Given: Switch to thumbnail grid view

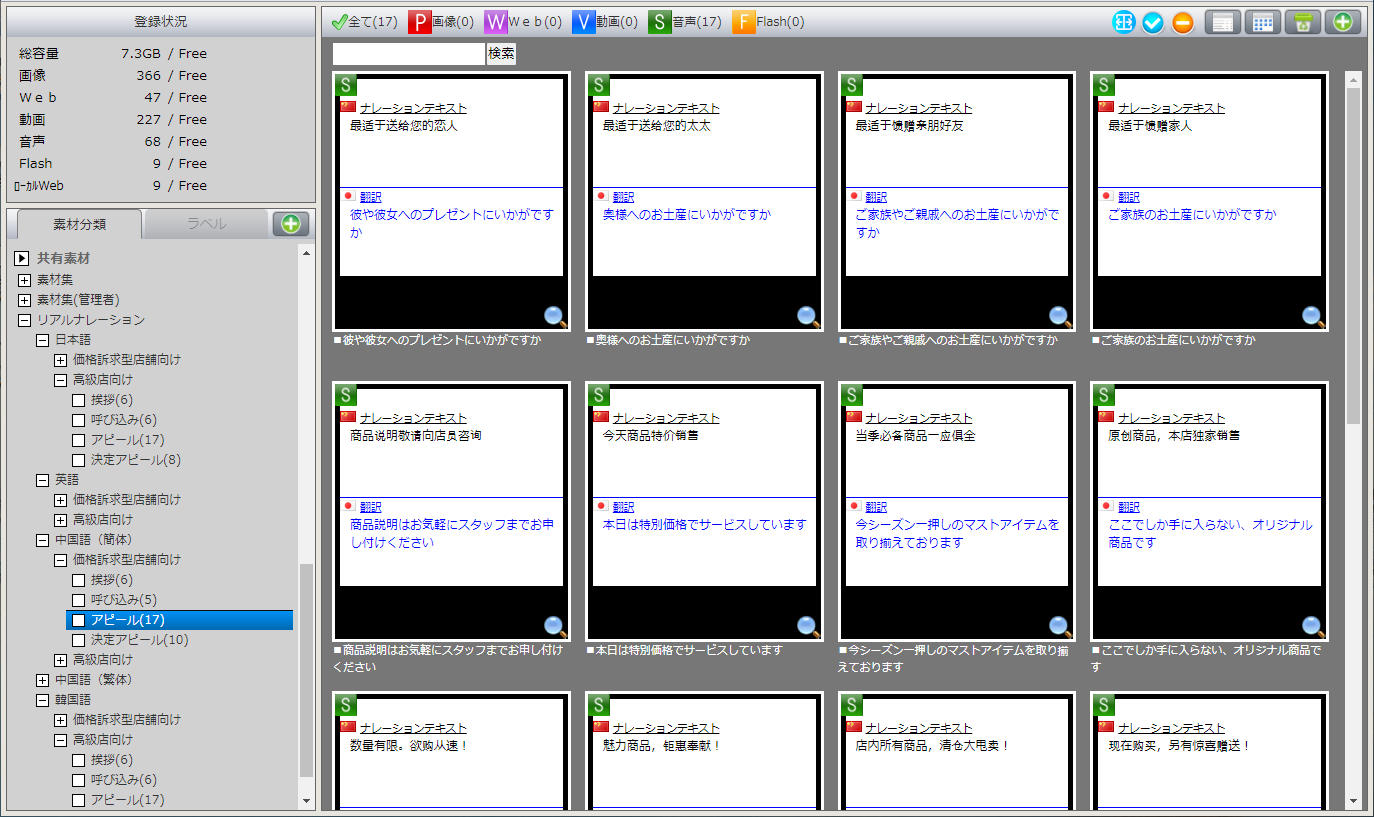Looking at the screenshot, I should pyautogui.click(x=1263, y=22).
